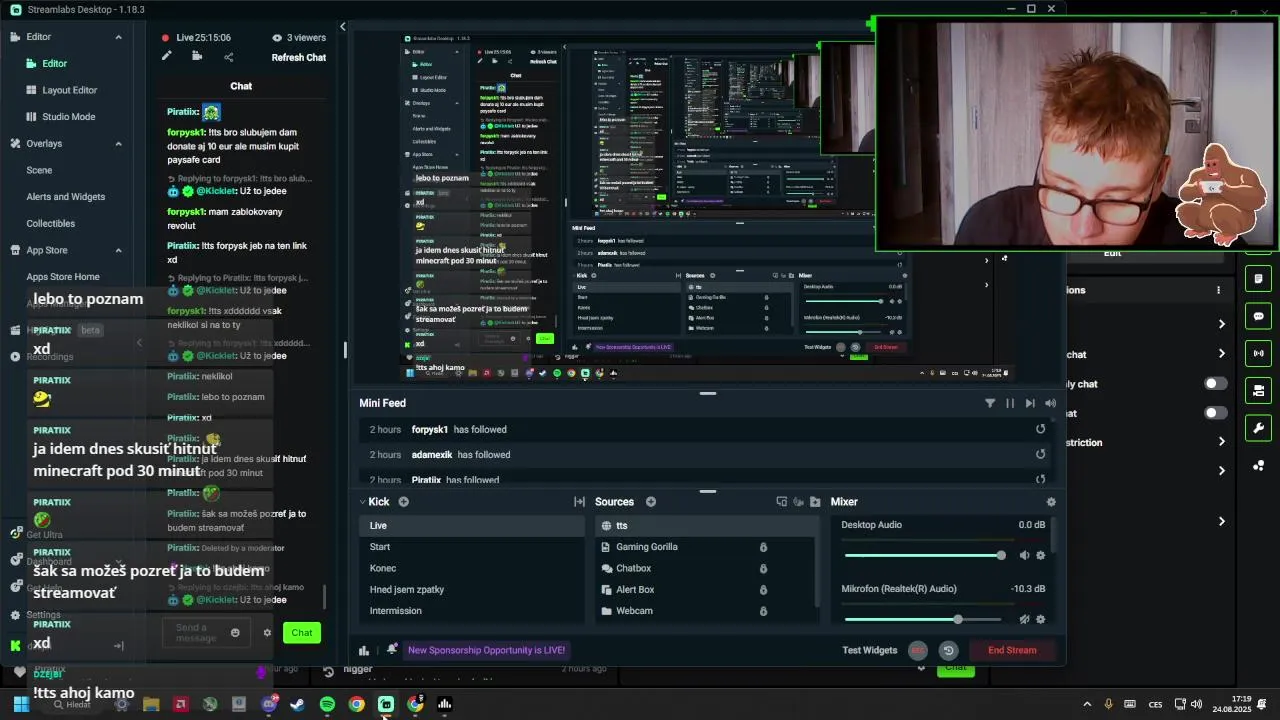Open Alerts and Widgets page
Screen dimensions: 1280x720
(x=65, y=197)
